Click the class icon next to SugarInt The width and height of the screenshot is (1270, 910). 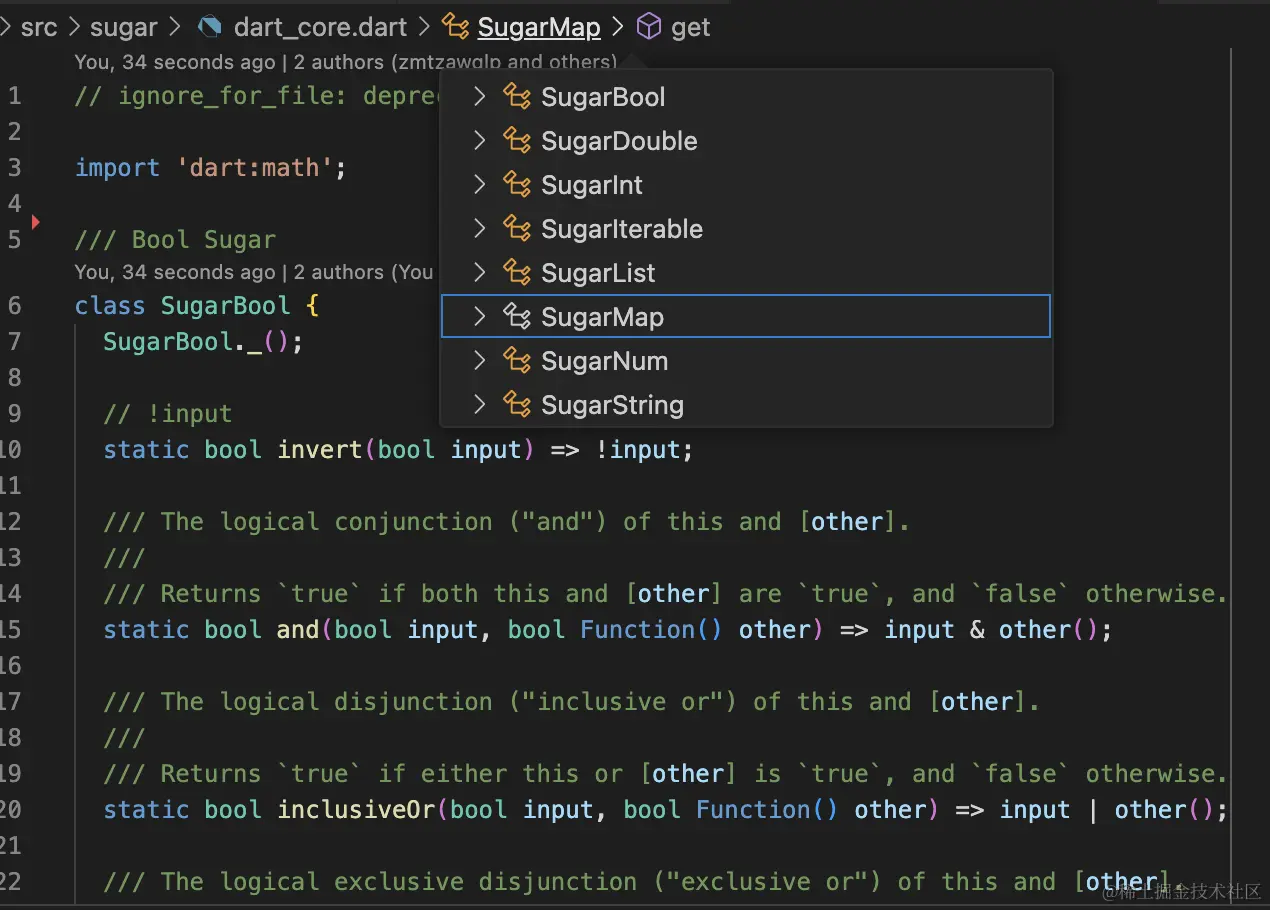pyautogui.click(x=517, y=185)
